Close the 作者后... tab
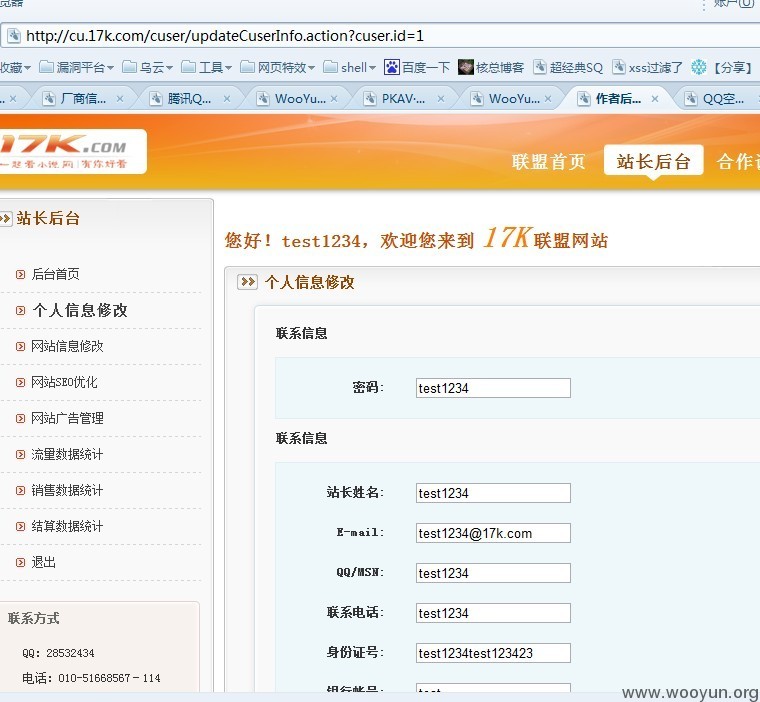 click(x=655, y=99)
